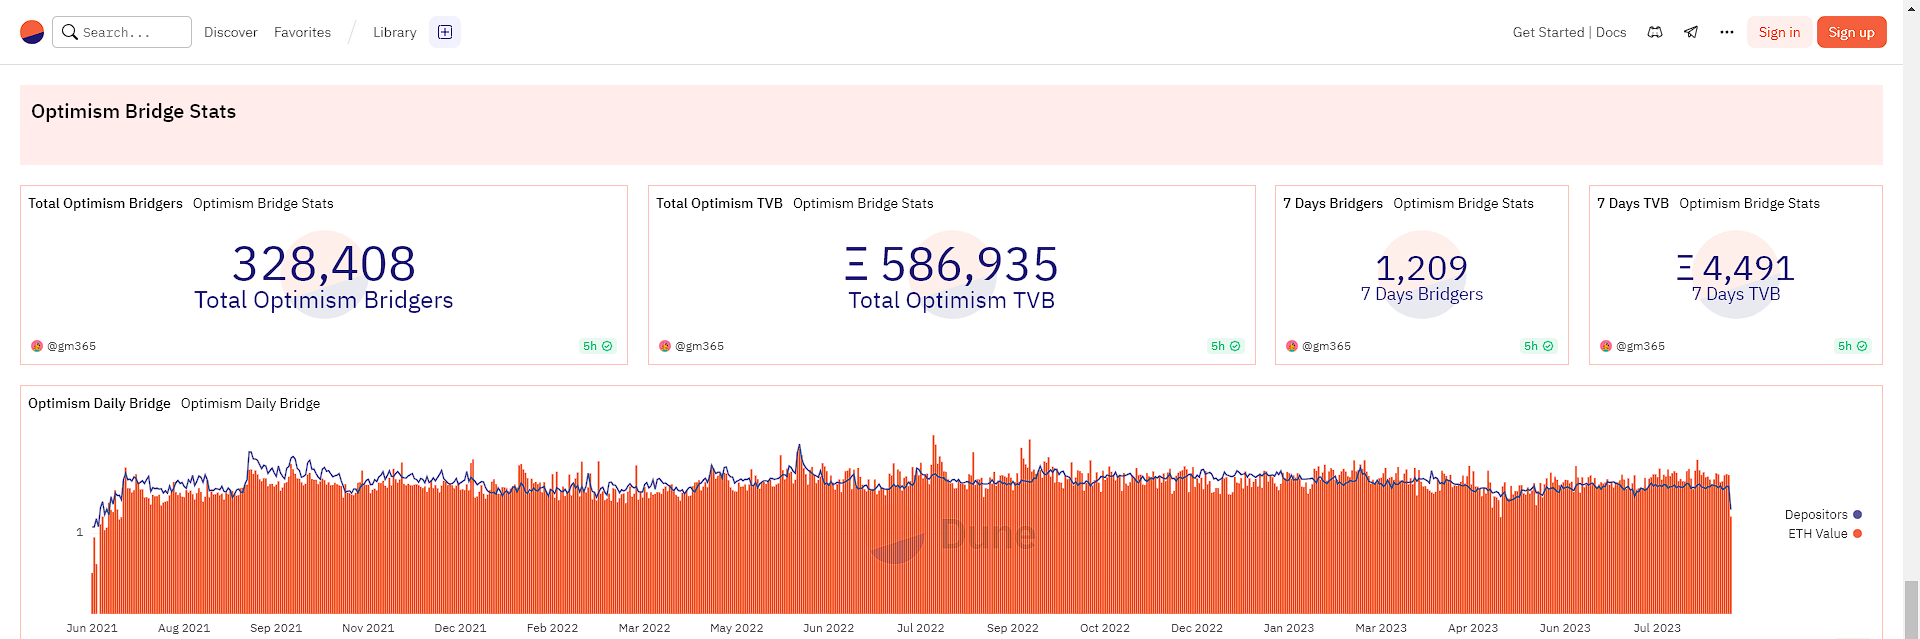
Task: Open the query link beside Total Optimism Bridgers title
Action: pos(263,203)
